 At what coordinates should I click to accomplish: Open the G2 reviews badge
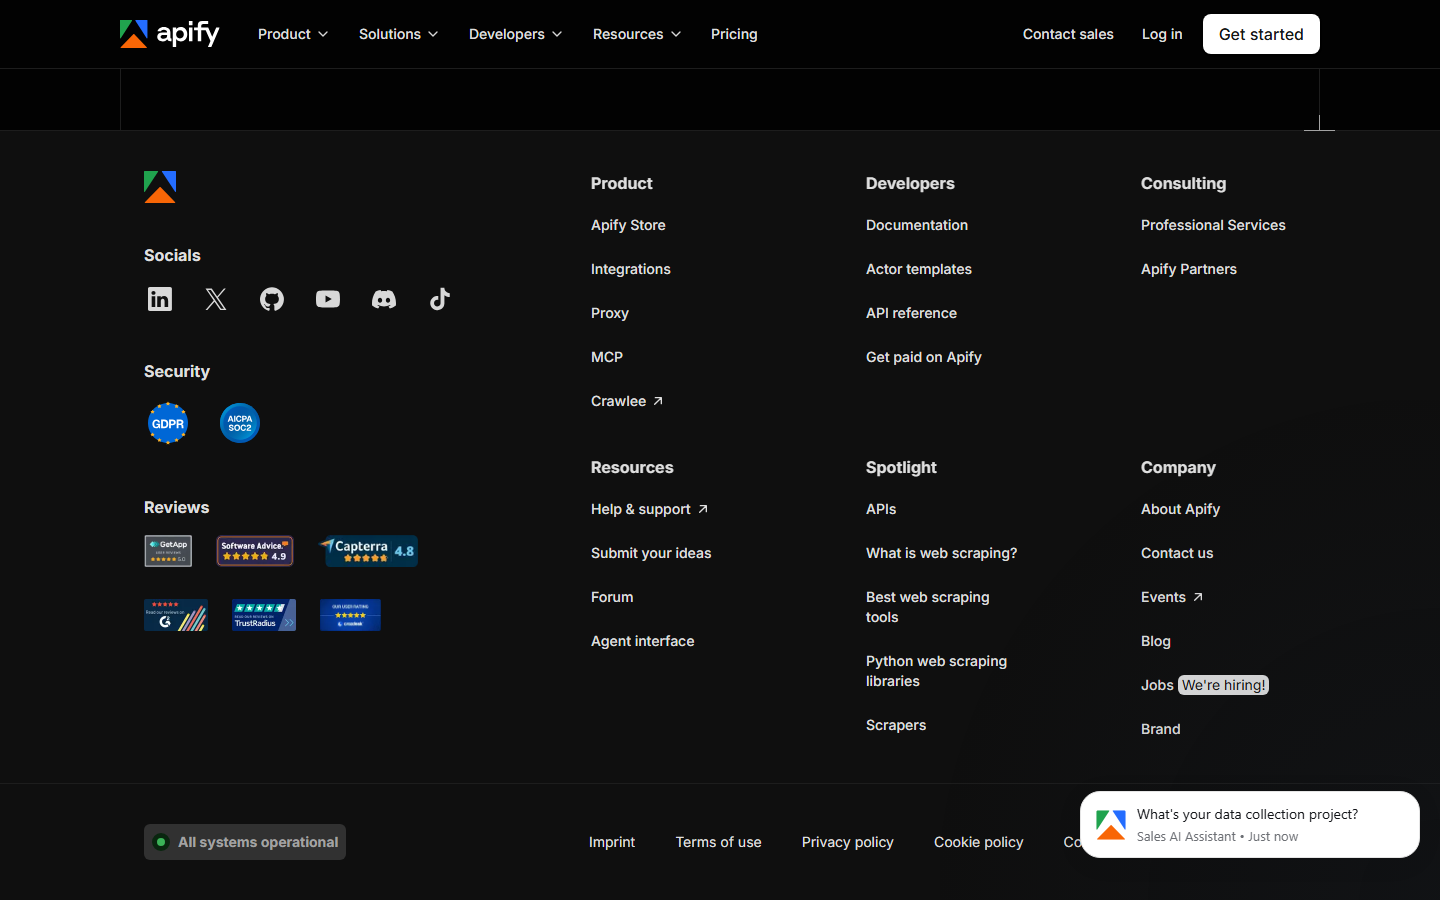pos(176,615)
